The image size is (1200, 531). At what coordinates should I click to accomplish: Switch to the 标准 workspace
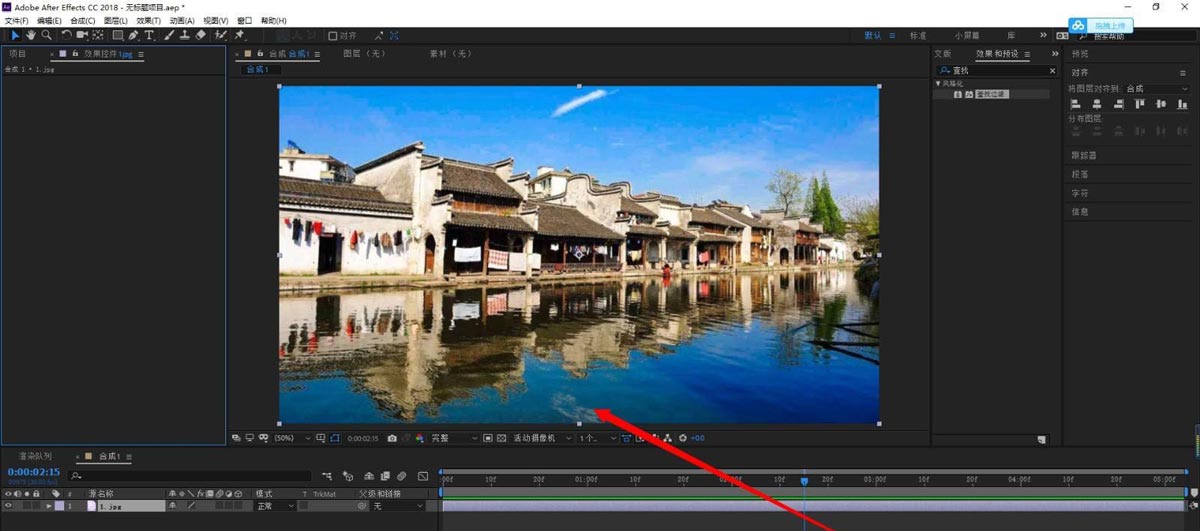(x=917, y=36)
